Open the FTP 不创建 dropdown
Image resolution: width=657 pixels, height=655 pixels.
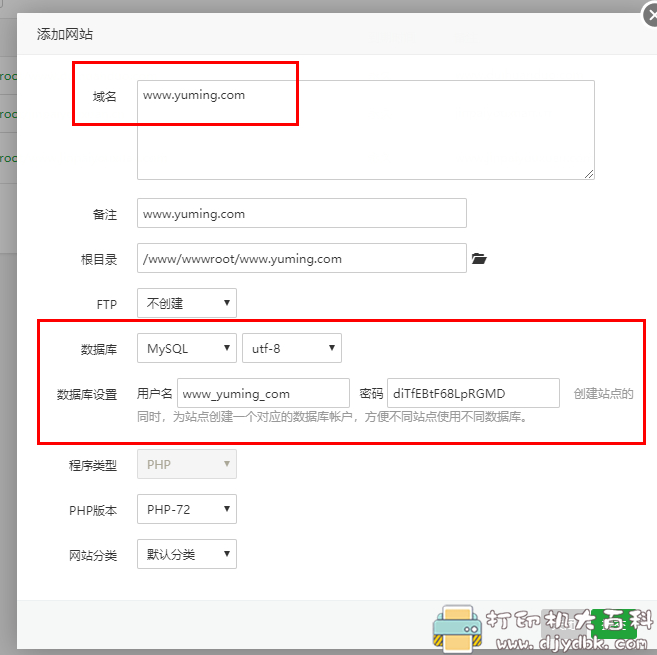(x=187, y=303)
